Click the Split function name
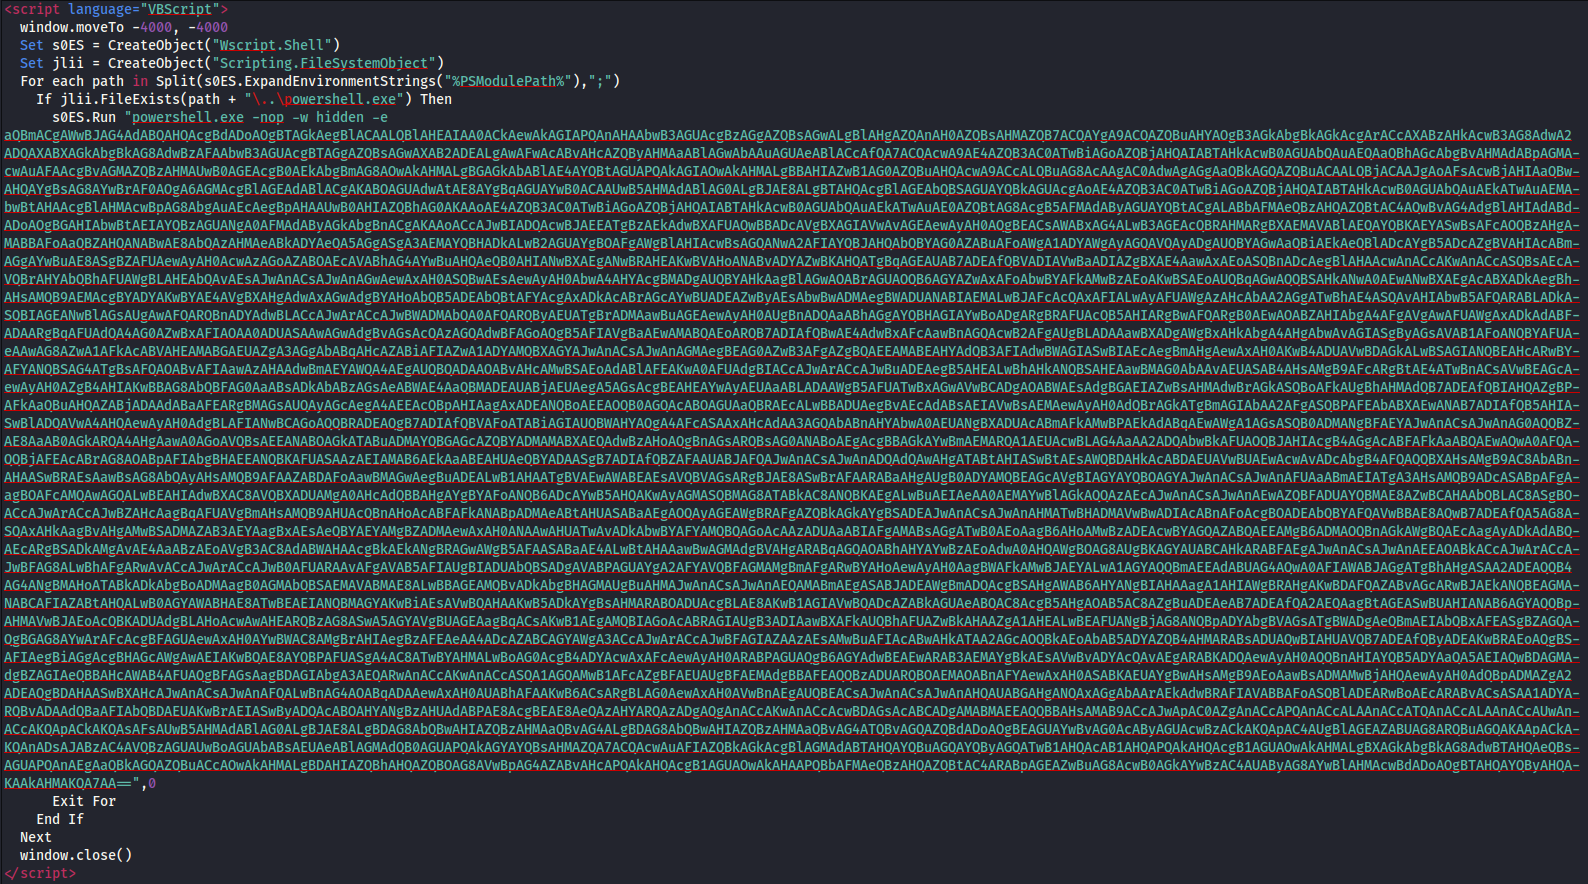Image resolution: width=1588 pixels, height=884 pixels. [x=176, y=82]
